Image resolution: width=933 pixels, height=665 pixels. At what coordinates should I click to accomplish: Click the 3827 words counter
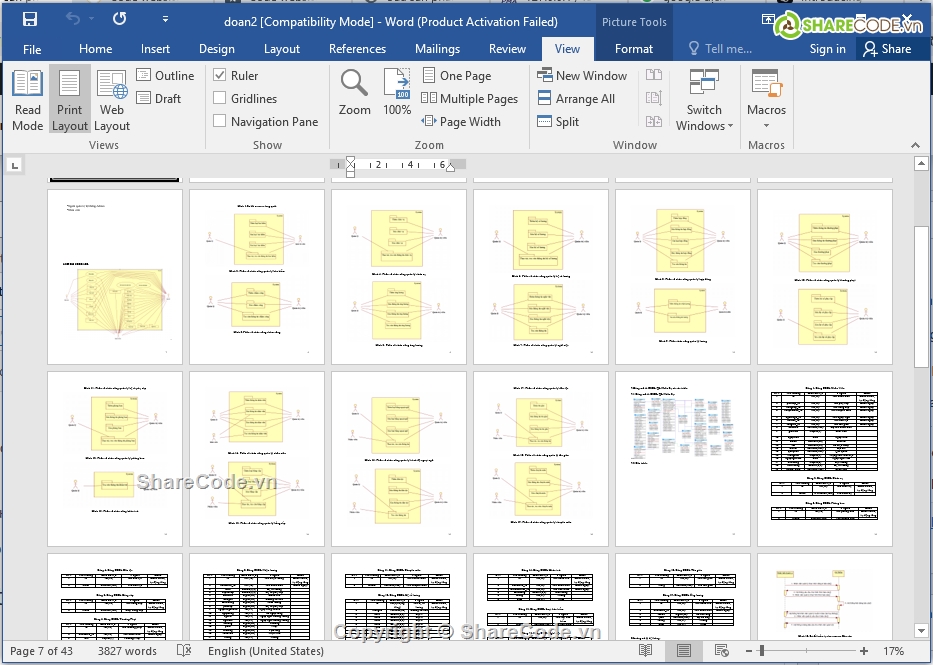pyautogui.click(x=127, y=651)
